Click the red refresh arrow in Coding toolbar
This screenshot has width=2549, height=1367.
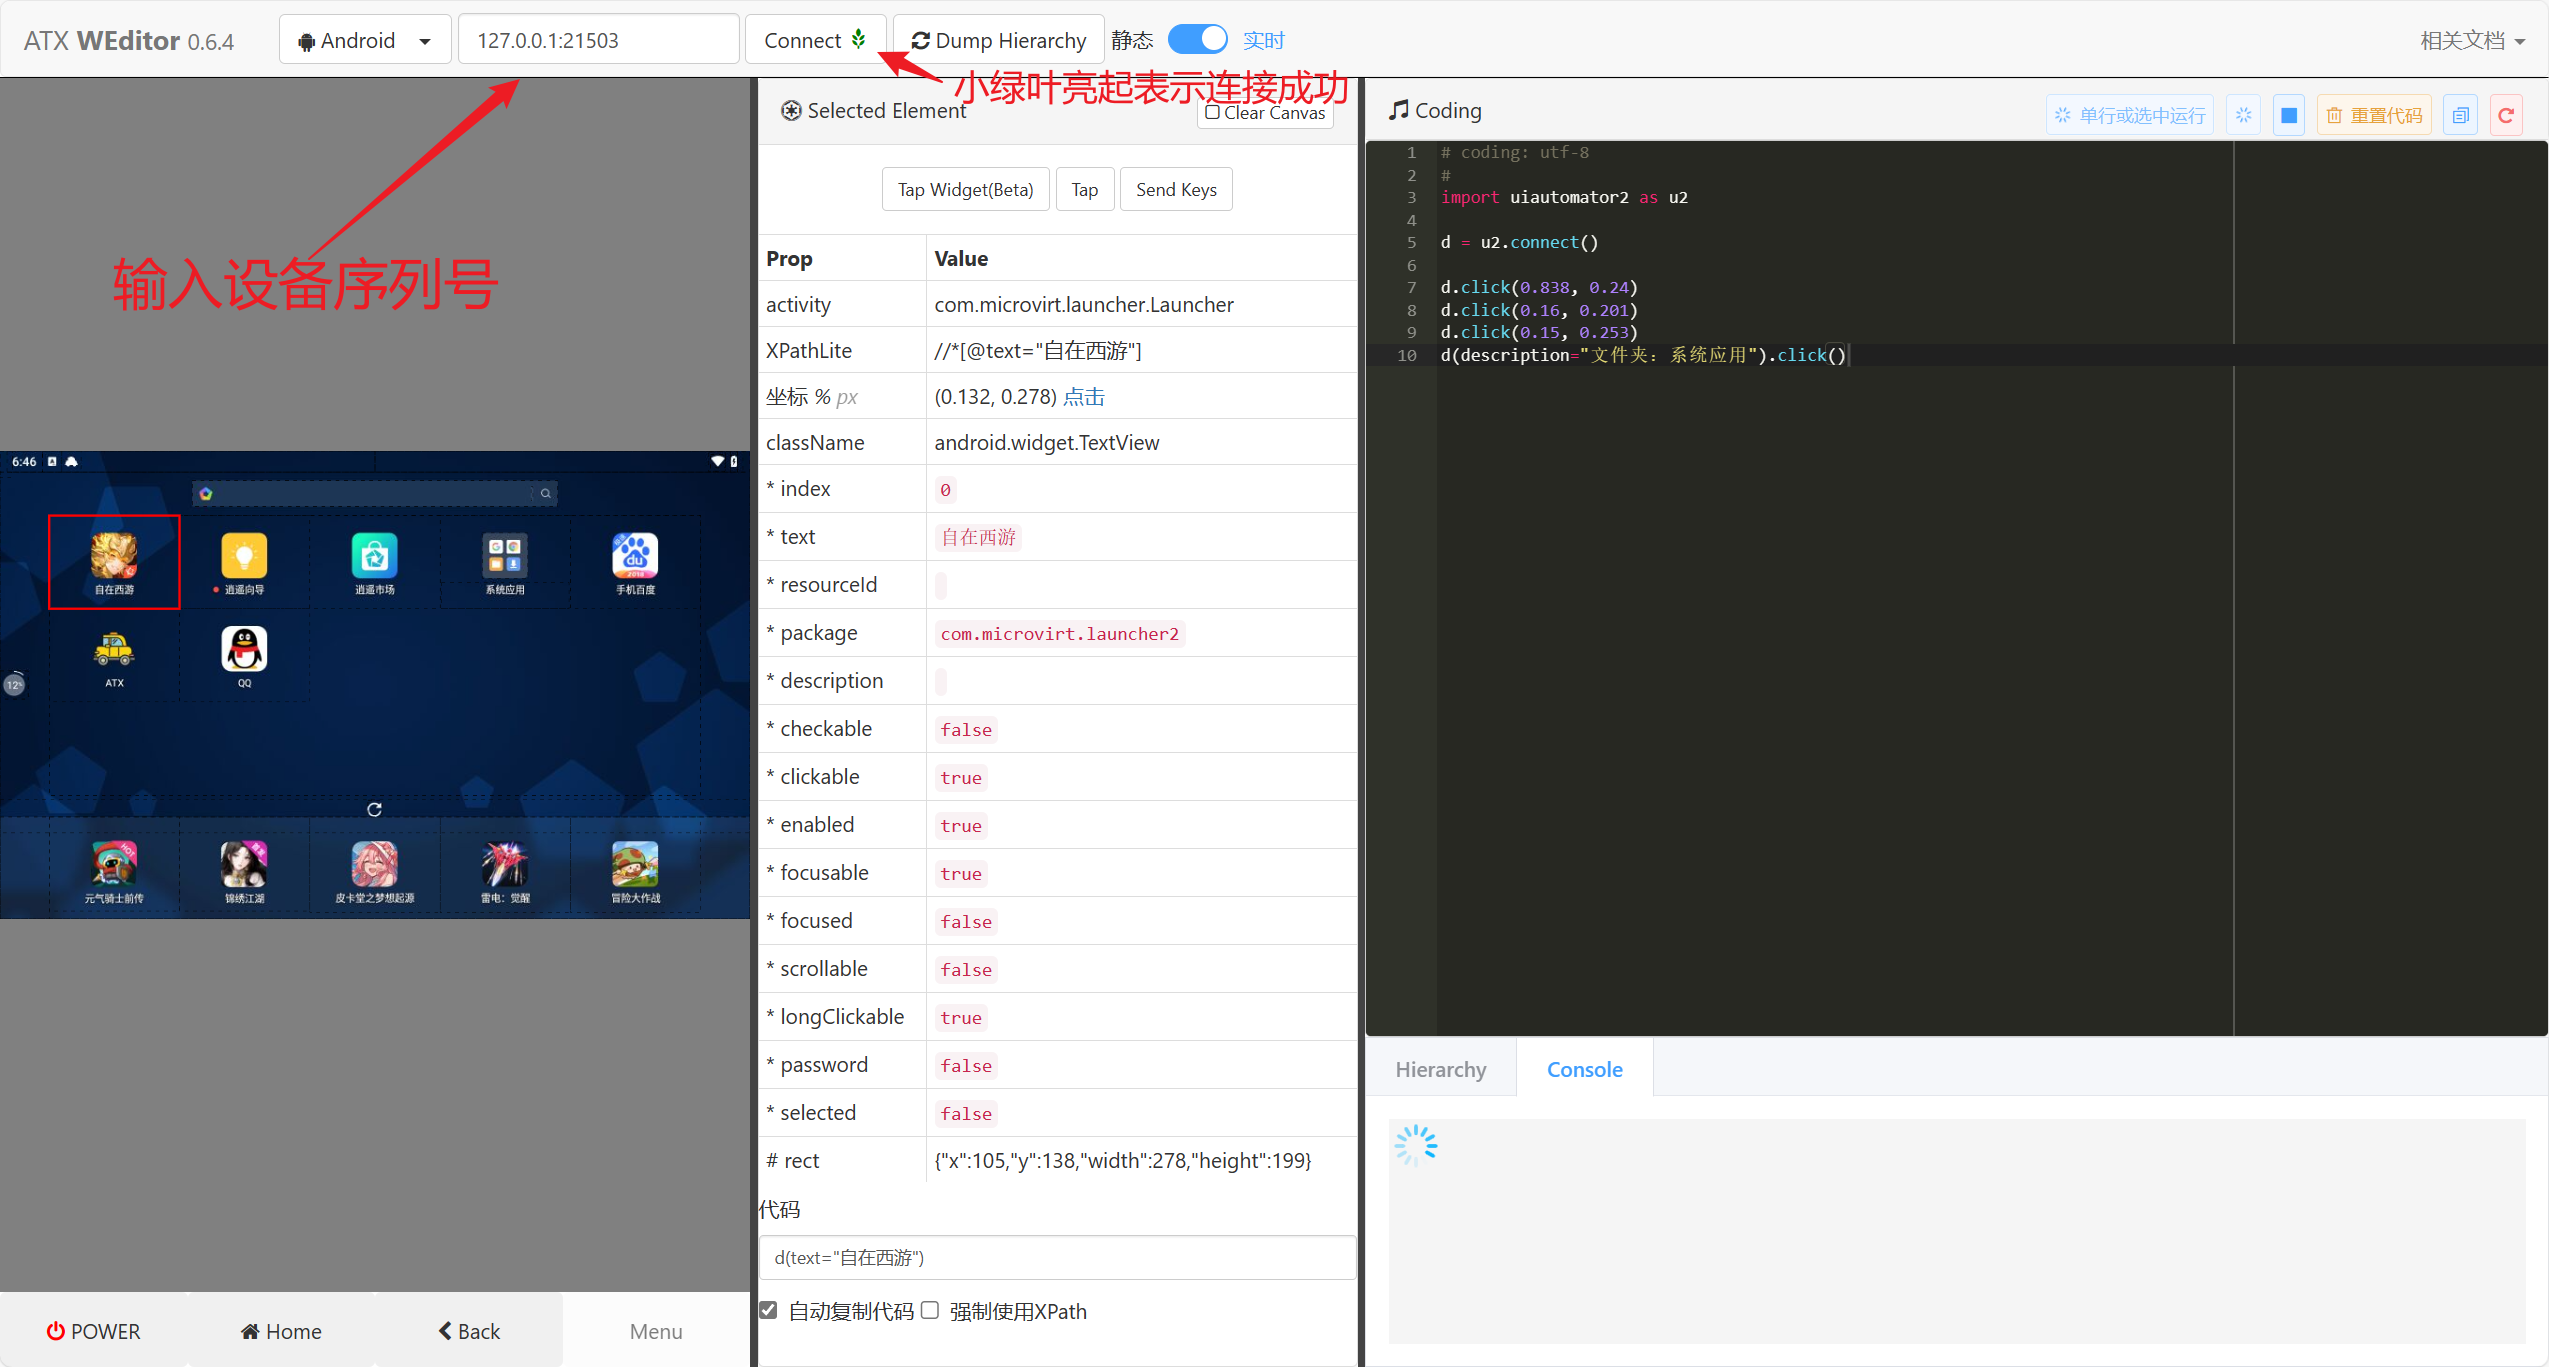click(x=2506, y=115)
